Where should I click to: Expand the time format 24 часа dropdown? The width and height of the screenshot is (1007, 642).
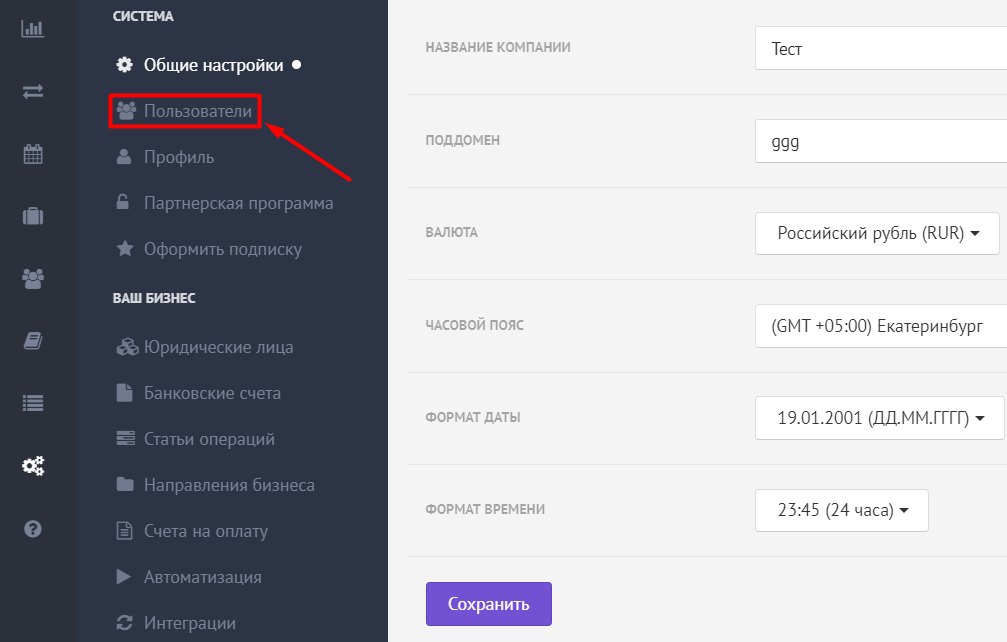coord(841,510)
